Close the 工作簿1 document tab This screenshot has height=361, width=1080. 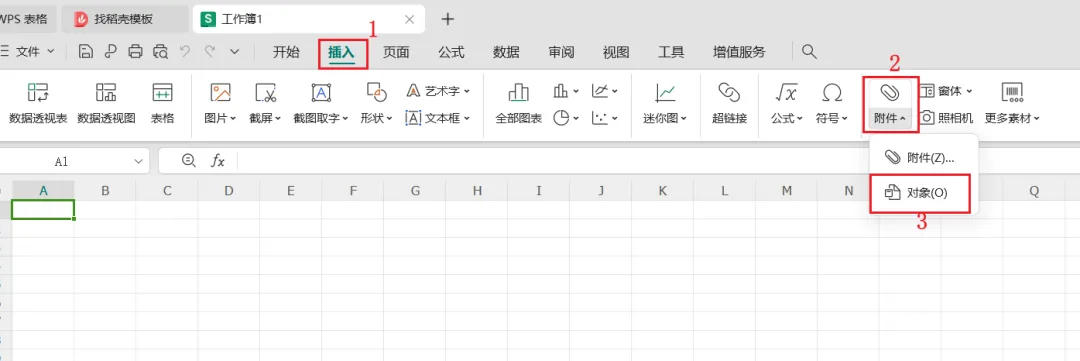coord(409,19)
